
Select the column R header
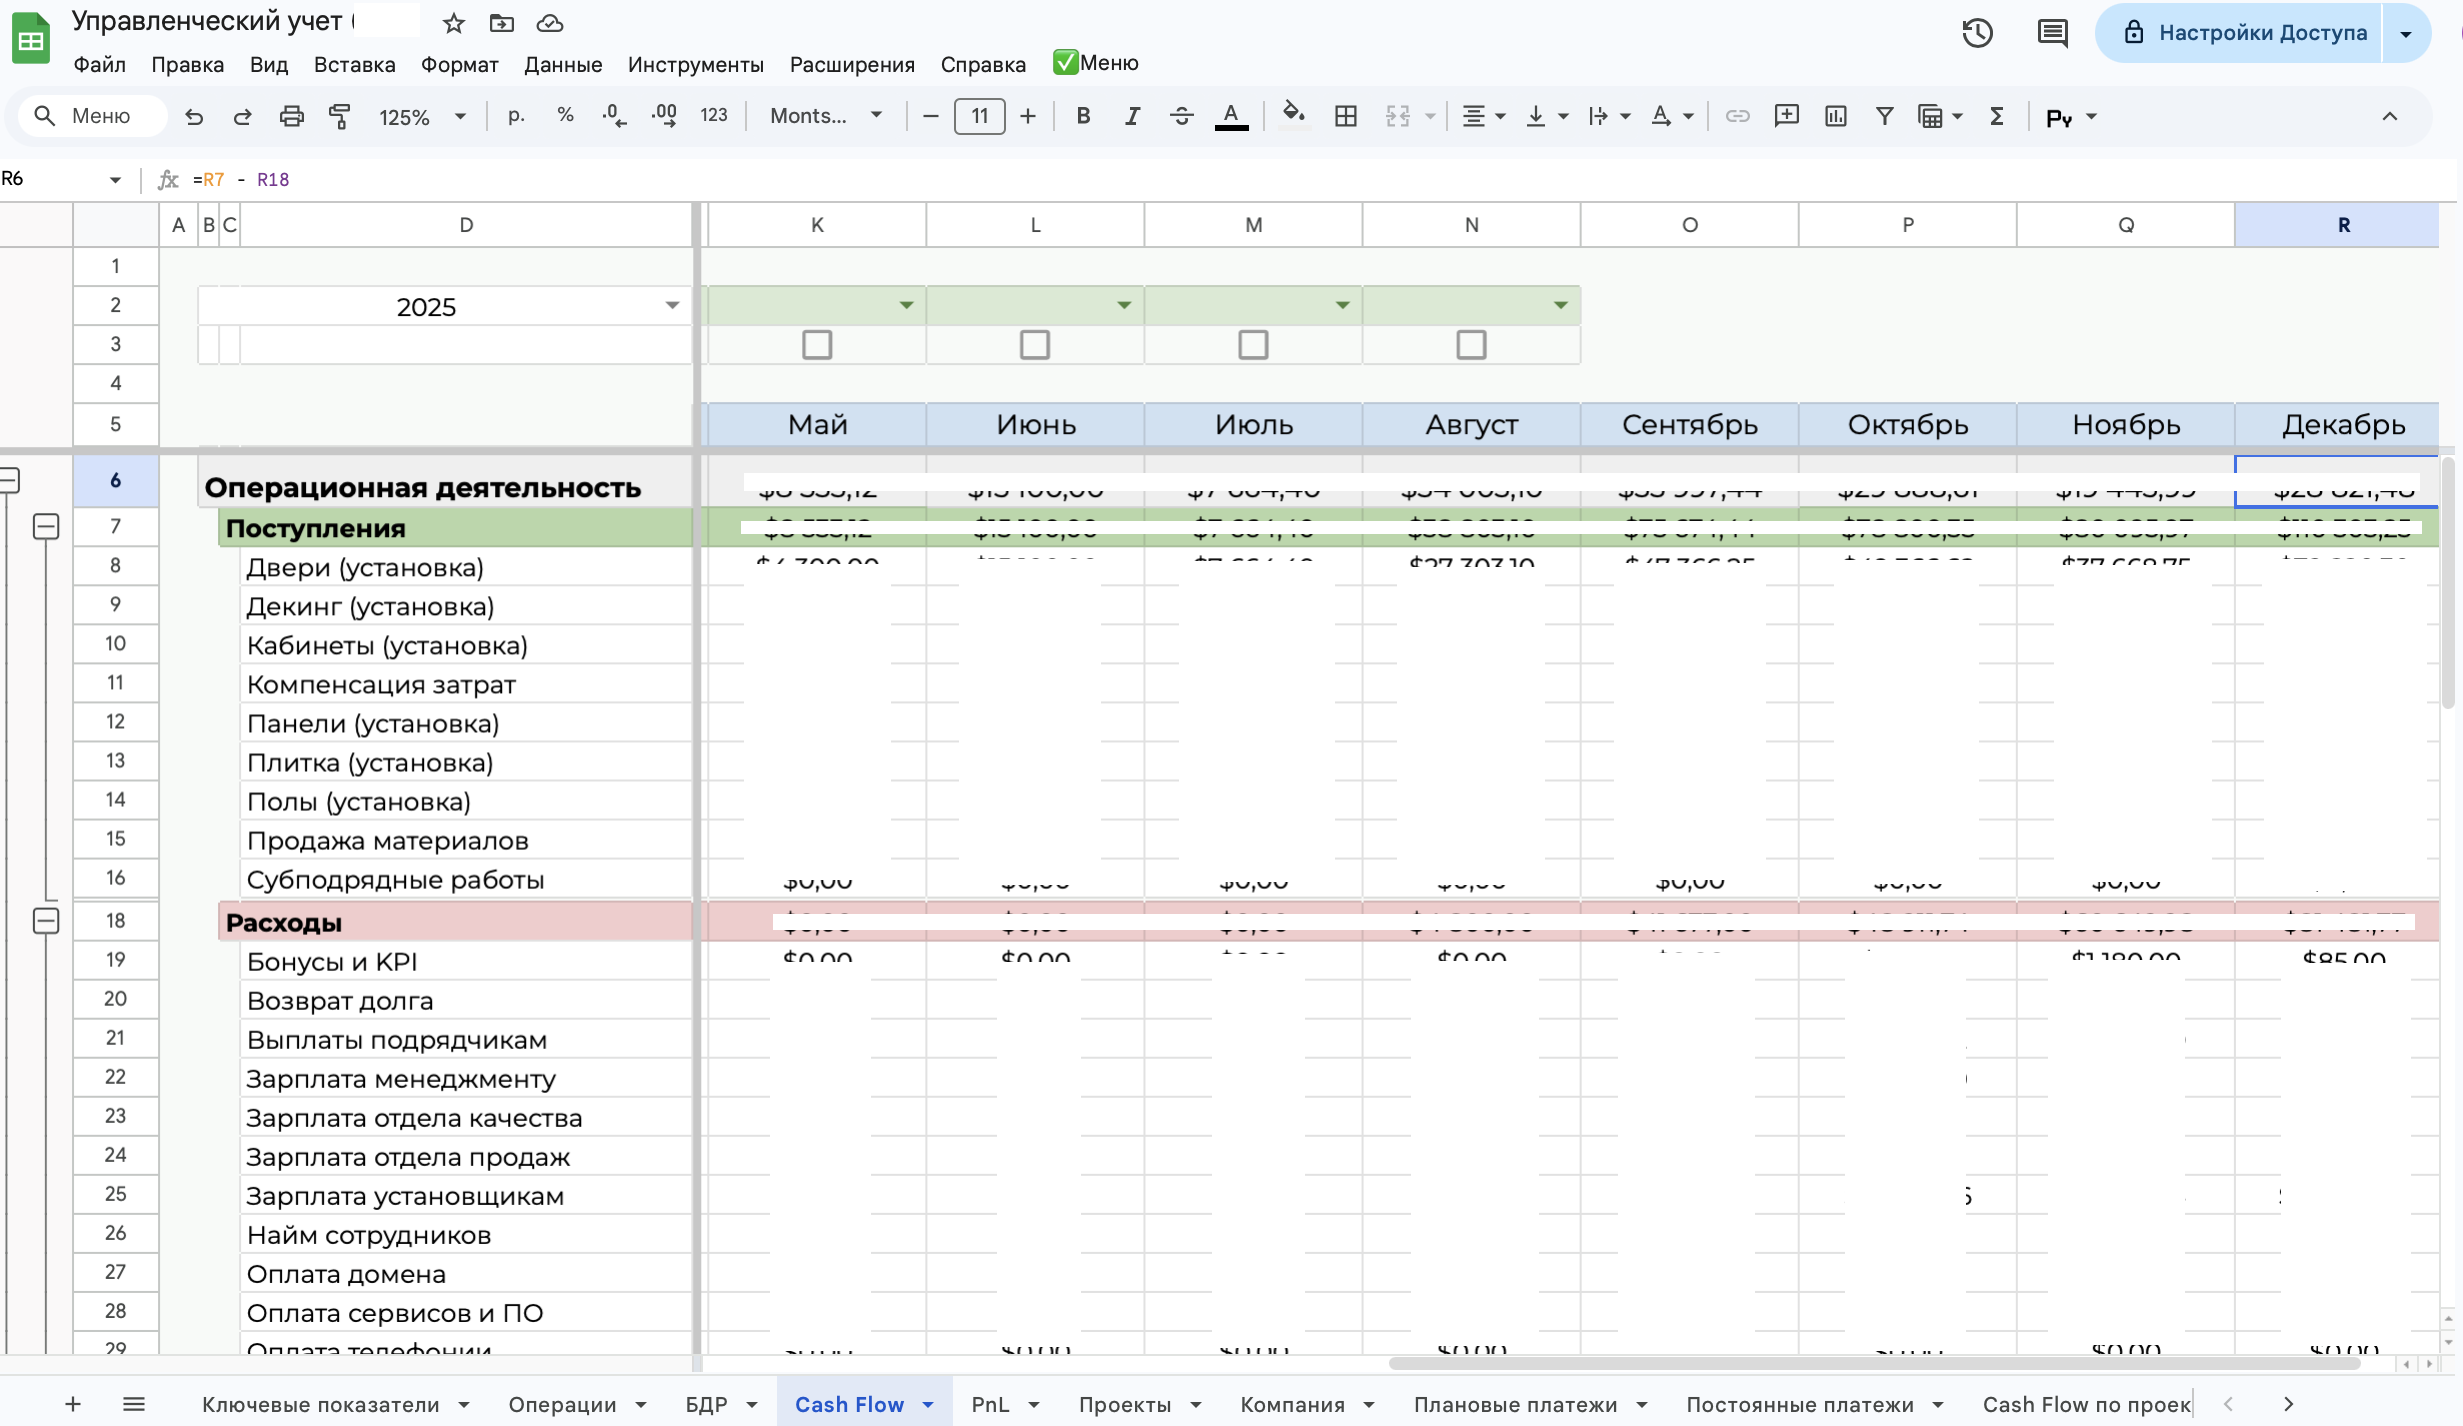pyautogui.click(x=2336, y=225)
